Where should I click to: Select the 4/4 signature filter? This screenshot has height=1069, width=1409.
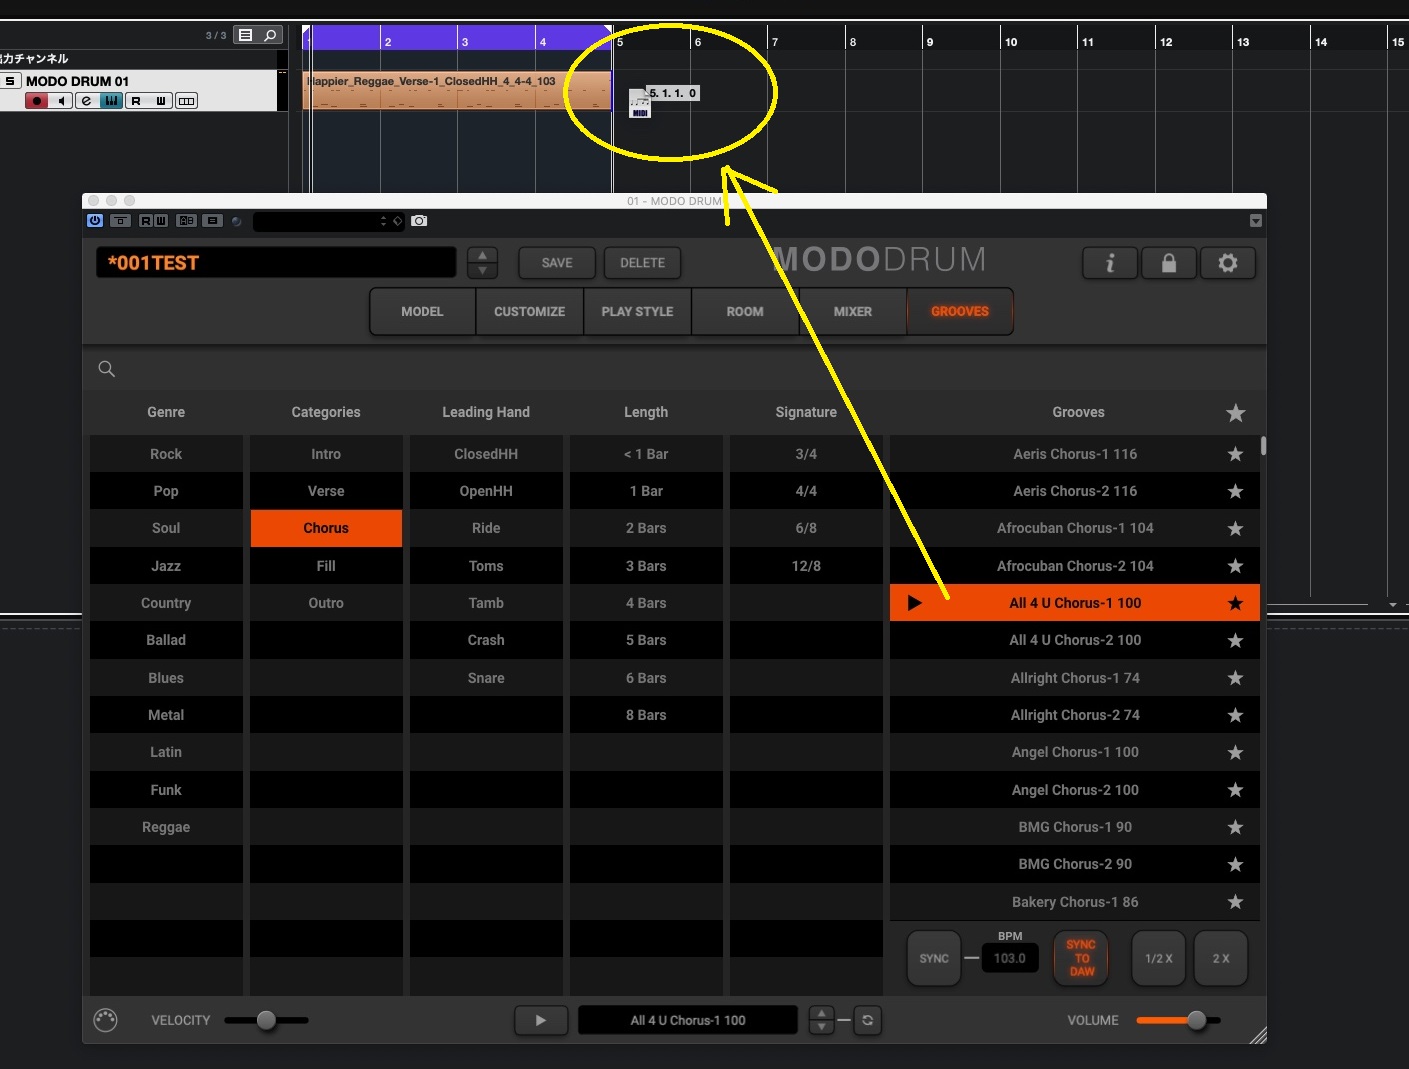tap(806, 491)
